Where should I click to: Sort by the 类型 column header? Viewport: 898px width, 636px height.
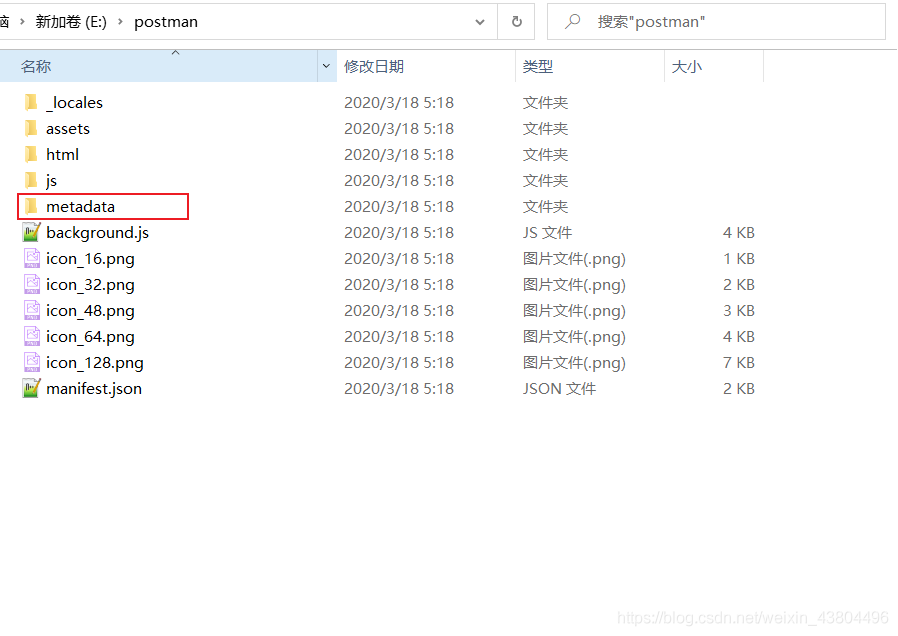pos(590,66)
